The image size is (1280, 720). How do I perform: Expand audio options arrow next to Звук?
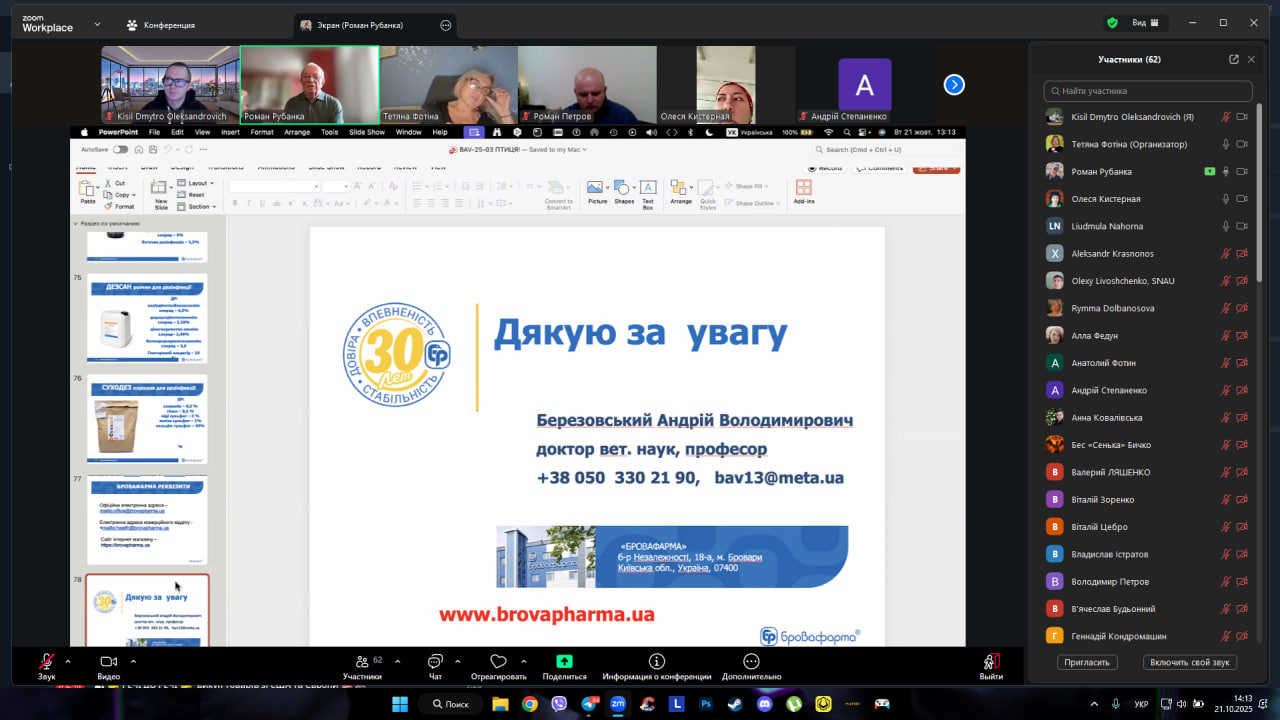click(x=68, y=661)
